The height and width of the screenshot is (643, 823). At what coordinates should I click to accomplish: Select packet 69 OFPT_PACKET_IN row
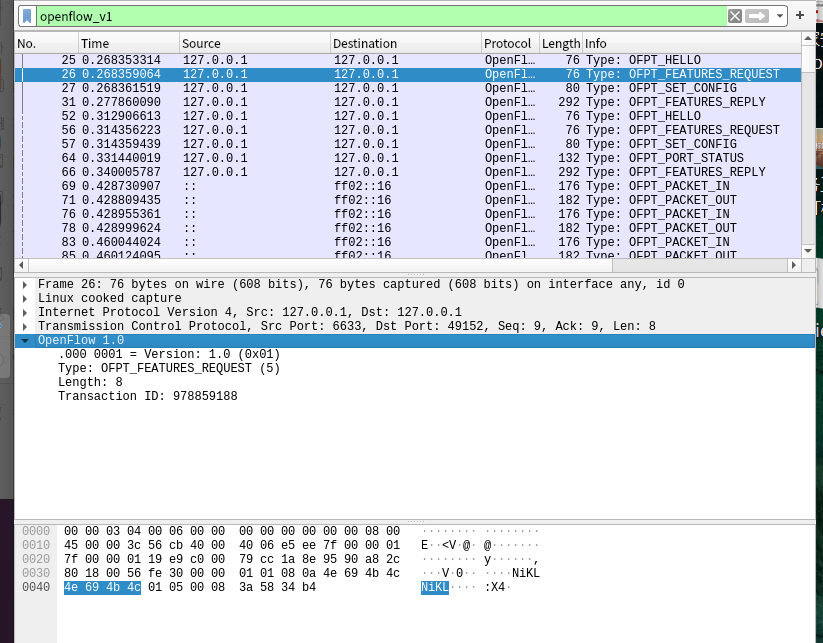tap(408, 186)
